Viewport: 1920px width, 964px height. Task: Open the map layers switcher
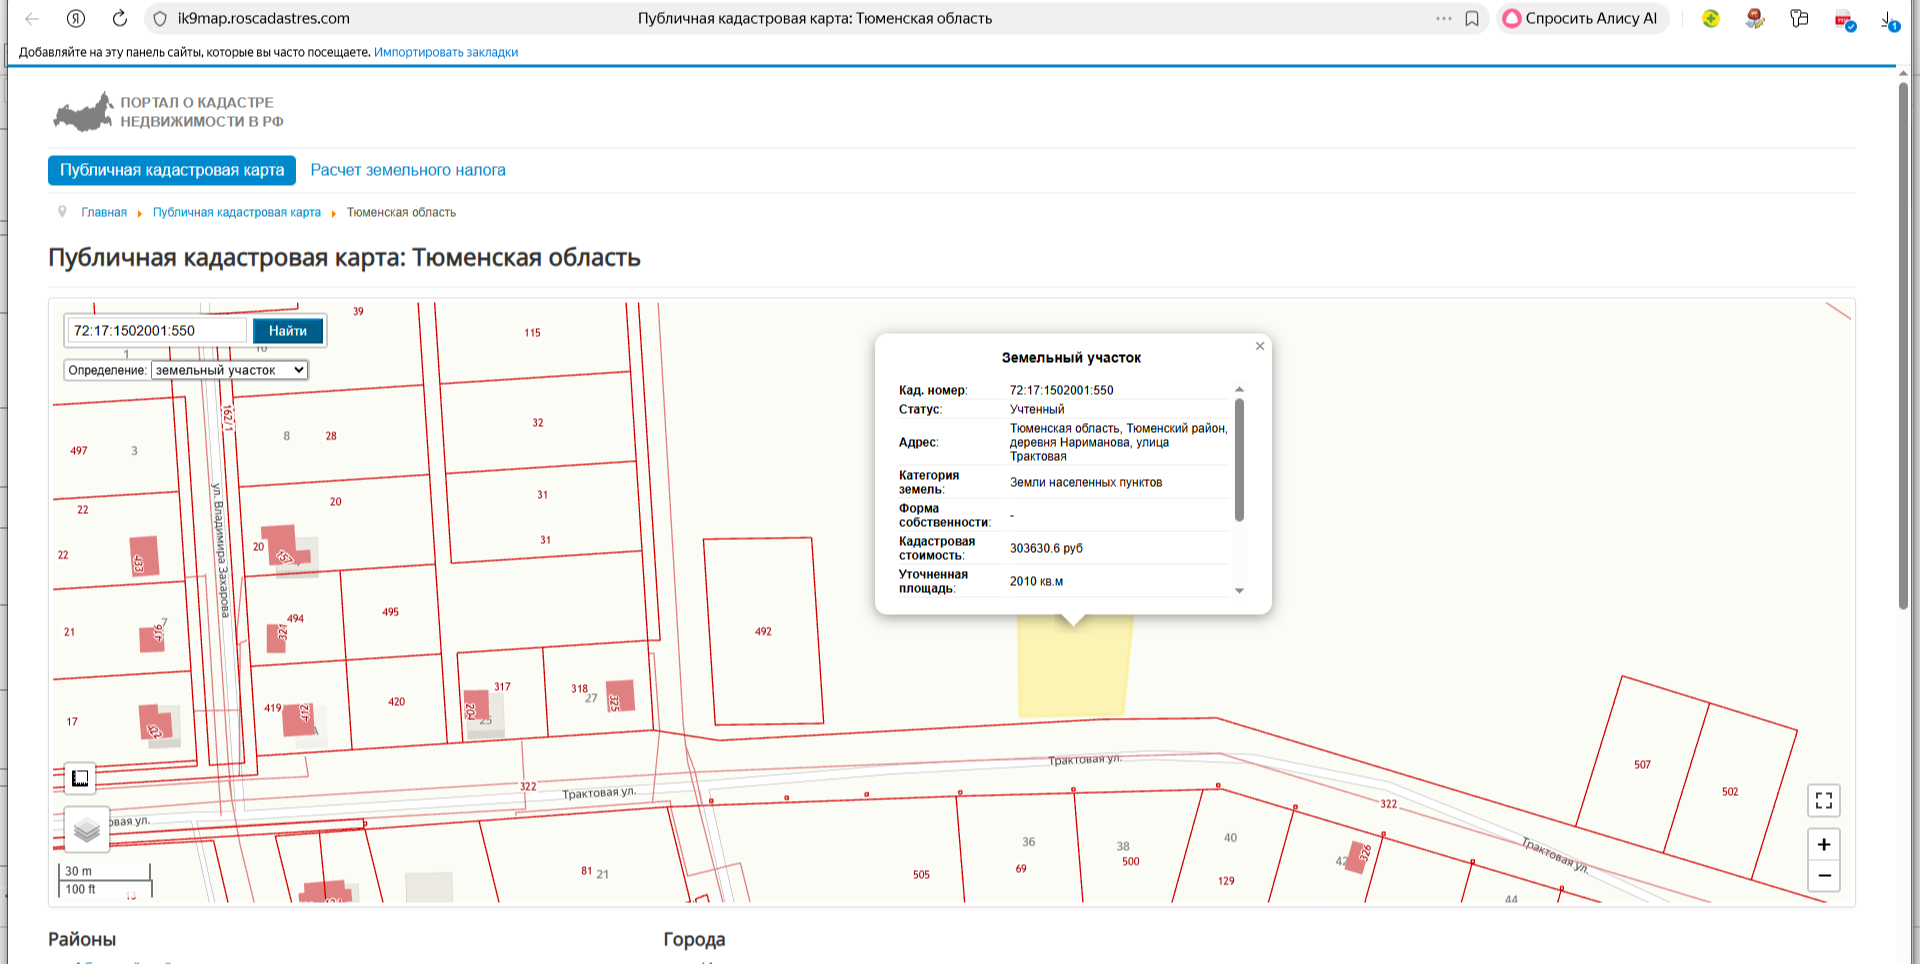pyautogui.click(x=87, y=830)
